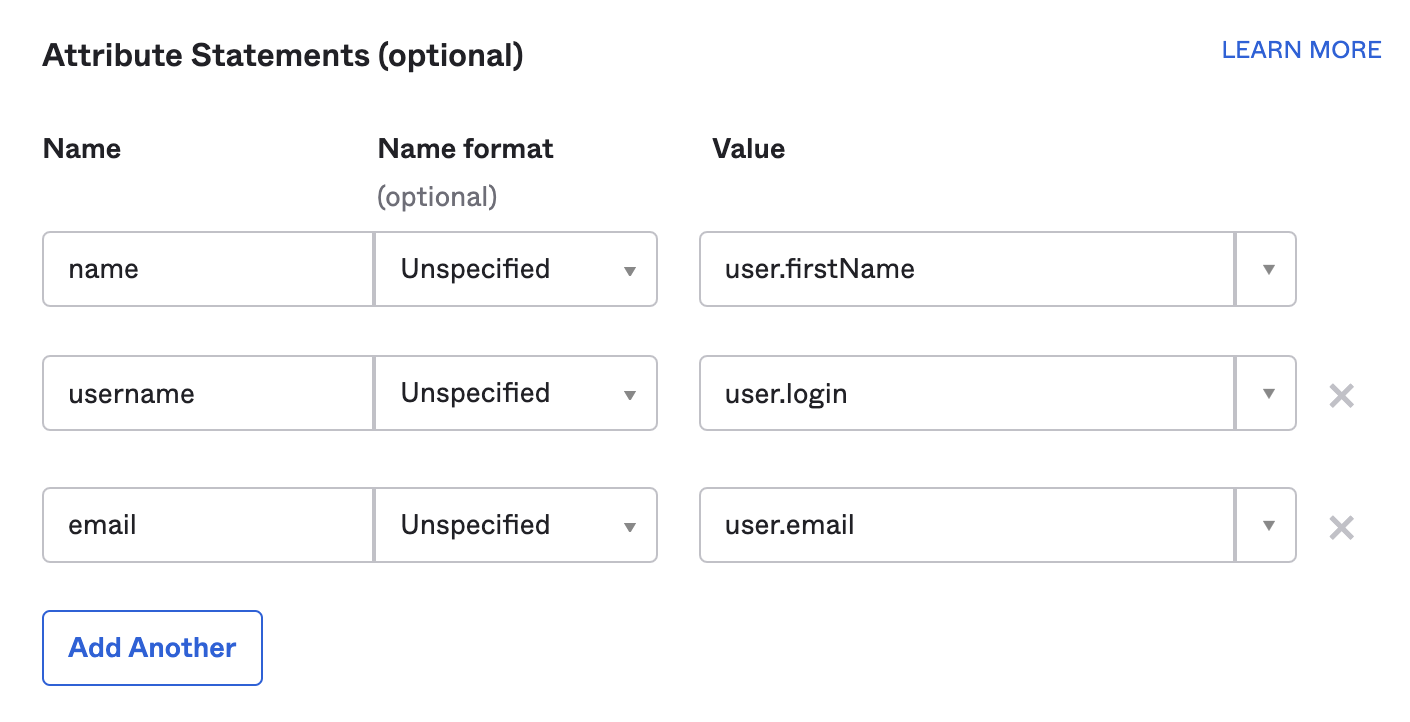Expand Name format dropdown for email row
Viewport: 1410px width, 722px height.
(516, 525)
